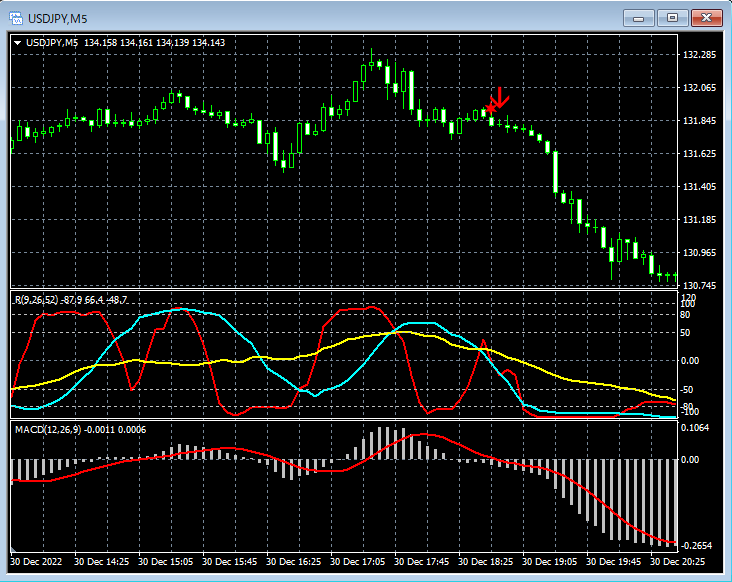The image size is (732, 582).
Task: Click the 0.1064 MACD scale value
Action: point(695,428)
